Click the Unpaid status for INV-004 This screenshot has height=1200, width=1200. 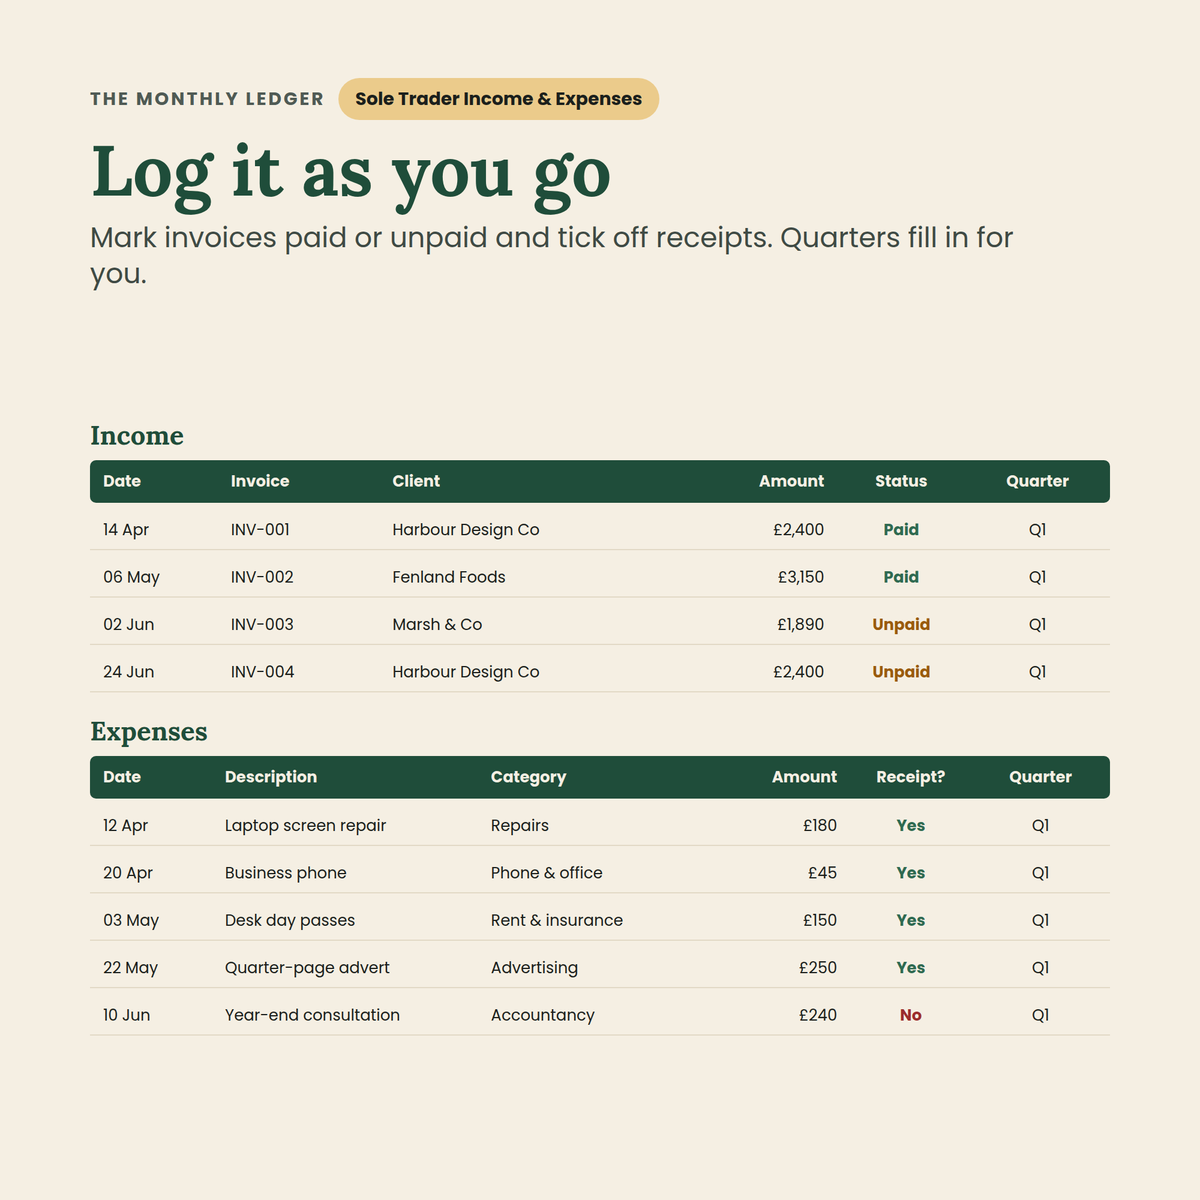[x=901, y=672]
